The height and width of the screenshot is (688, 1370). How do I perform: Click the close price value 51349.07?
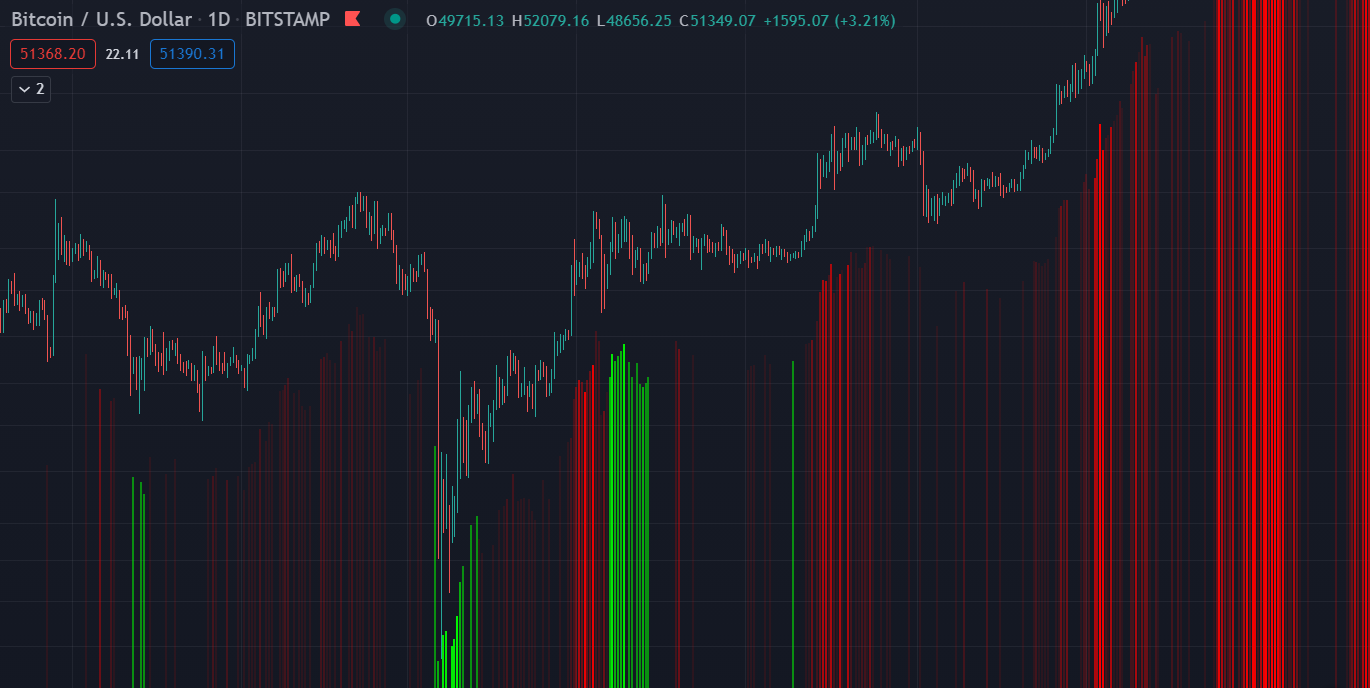tap(724, 21)
